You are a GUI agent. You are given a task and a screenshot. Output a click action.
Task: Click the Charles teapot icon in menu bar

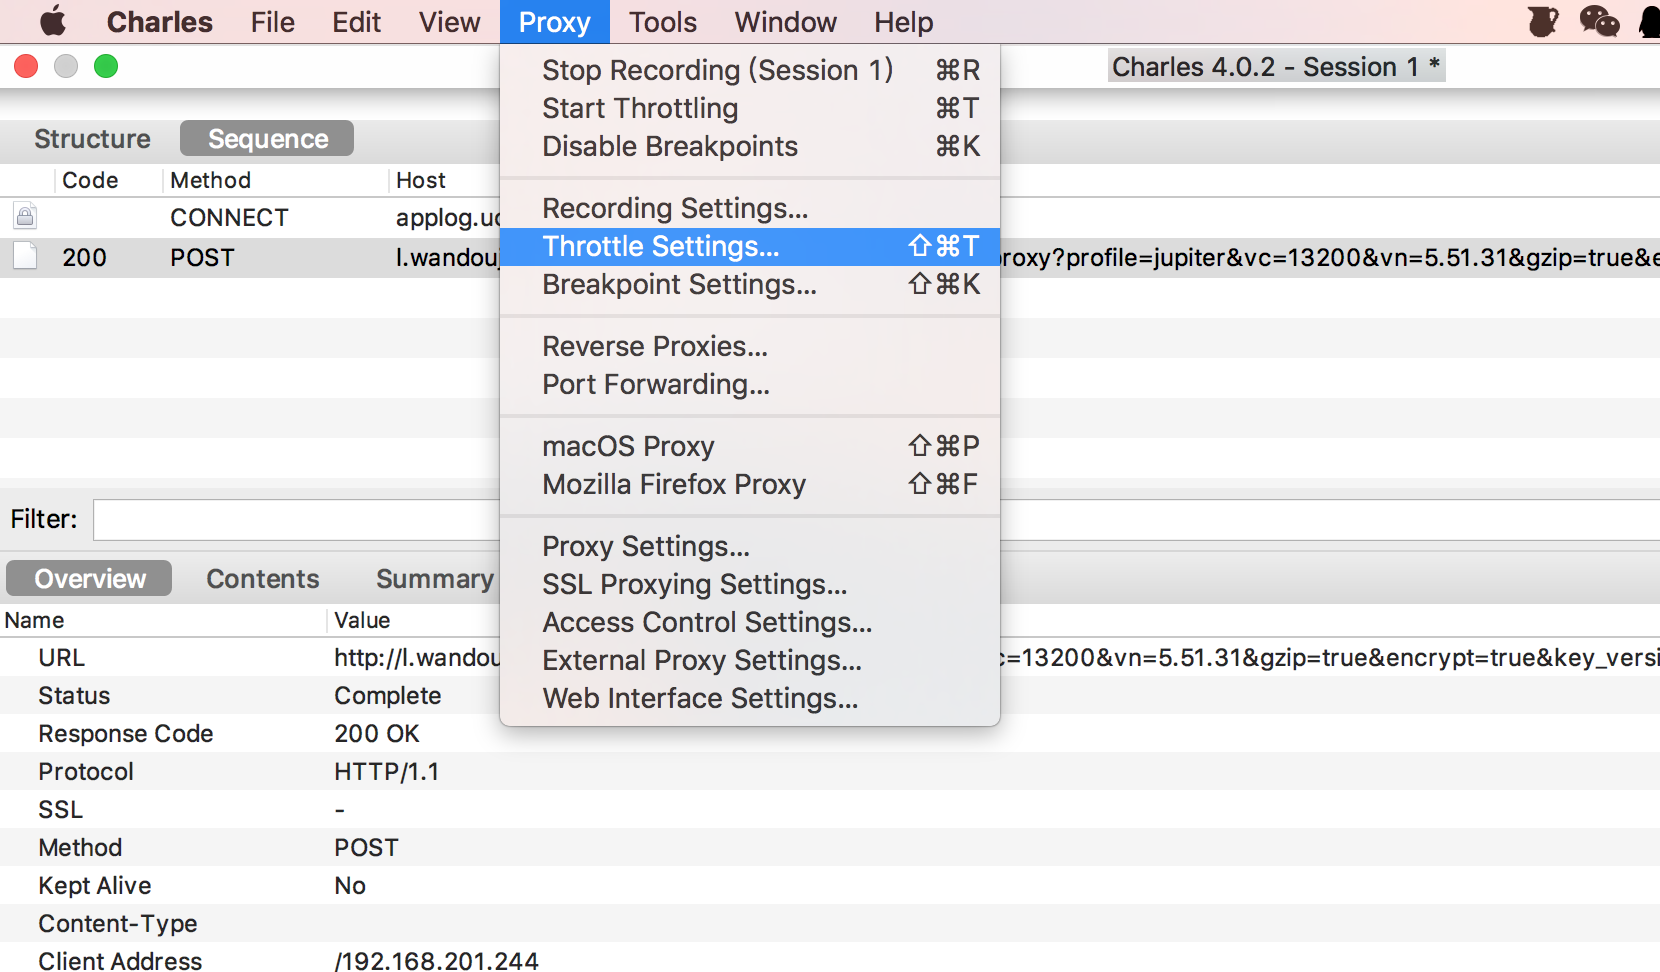(x=1543, y=21)
